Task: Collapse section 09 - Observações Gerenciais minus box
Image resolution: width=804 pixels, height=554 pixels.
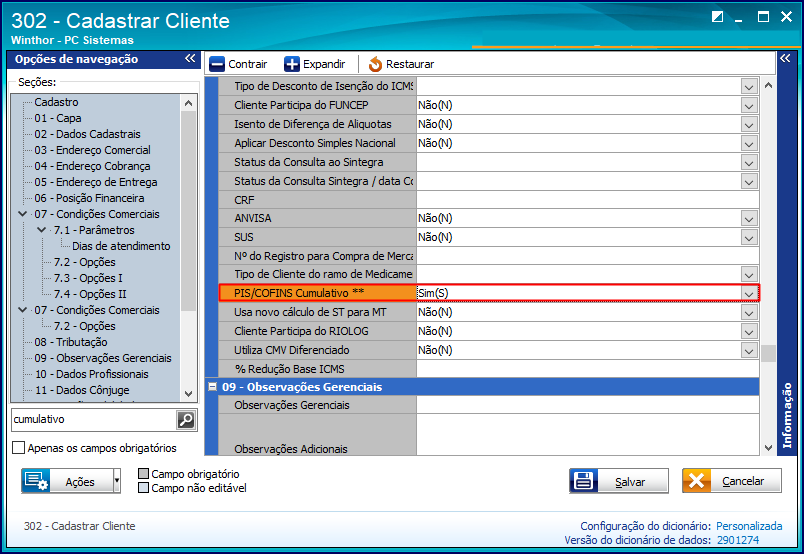Action: [x=212, y=387]
